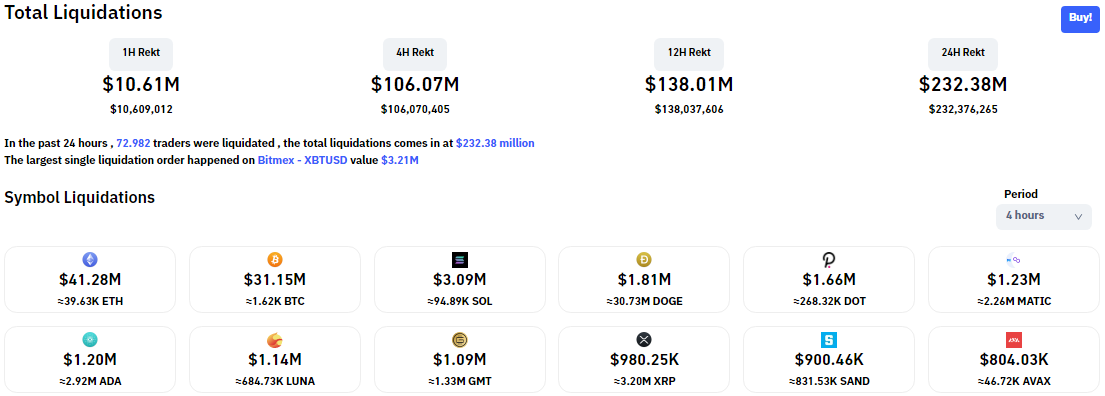The height and width of the screenshot is (396, 1105).
Task: Click the Dogecoin icon
Action: pyautogui.click(x=644, y=260)
